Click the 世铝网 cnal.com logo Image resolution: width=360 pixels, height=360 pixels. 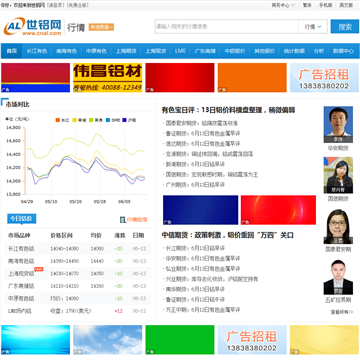tap(33, 26)
